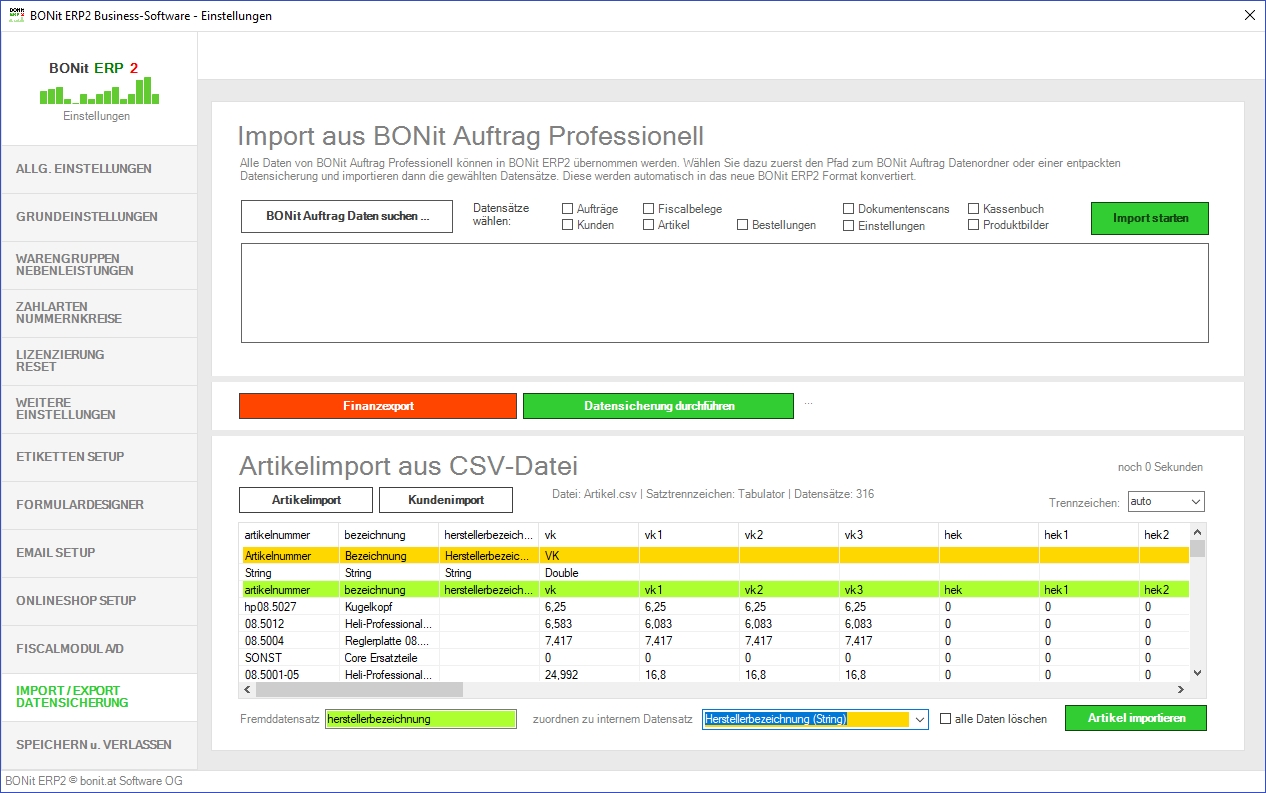
Task: Go to EMAIL SETUP
Action: (x=99, y=553)
